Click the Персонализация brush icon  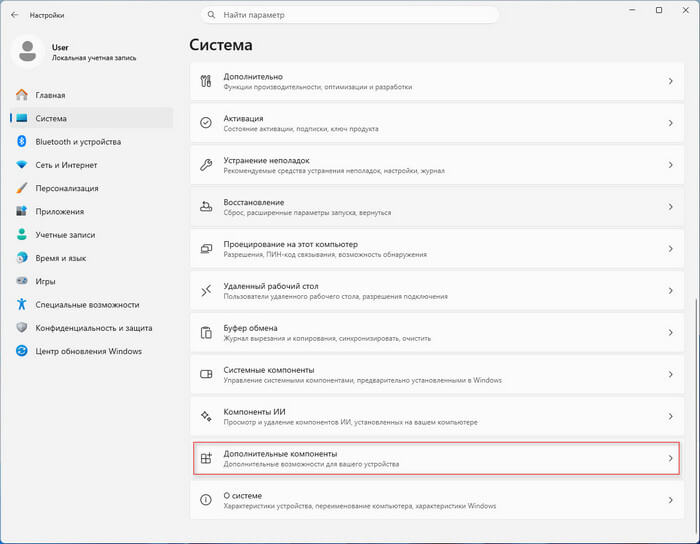(21, 188)
